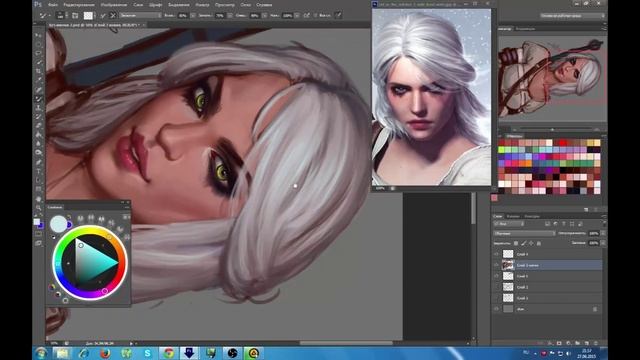640x360 pixels.
Task: Switch to the Каналы tab
Action: pyautogui.click(x=513, y=216)
